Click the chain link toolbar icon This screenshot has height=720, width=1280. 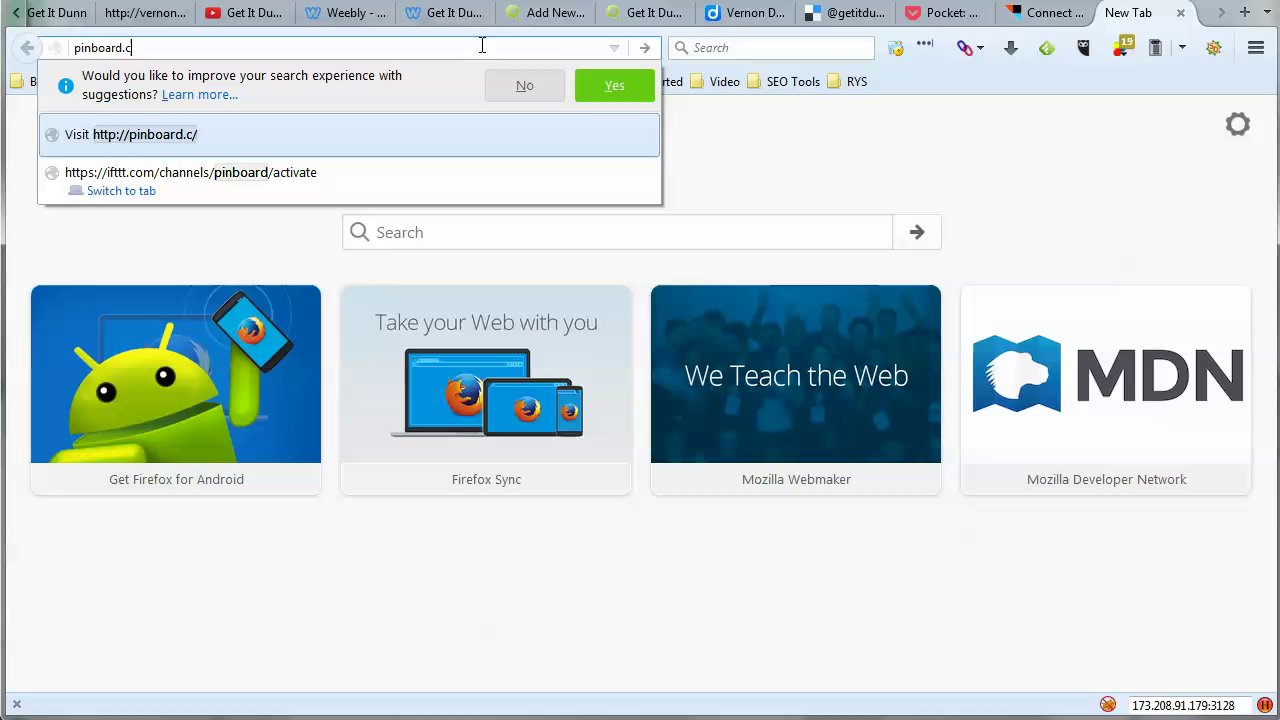pyautogui.click(x=964, y=48)
